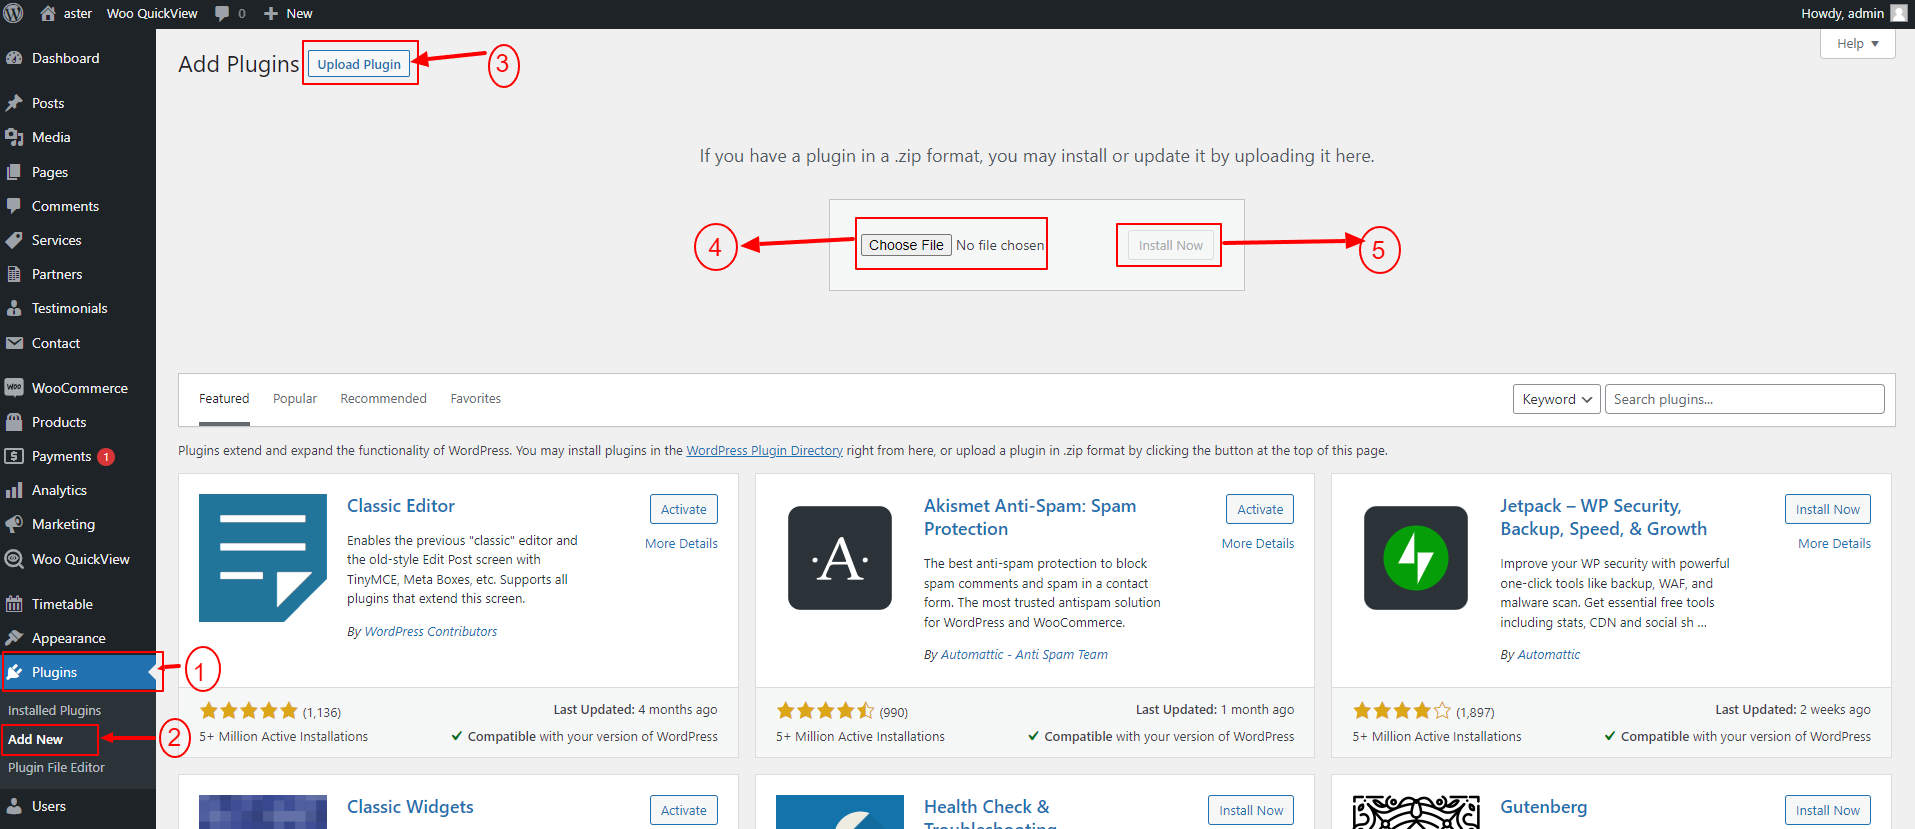Activate the Classic Editor plugin
This screenshot has width=1915, height=829.
coord(684,509)
